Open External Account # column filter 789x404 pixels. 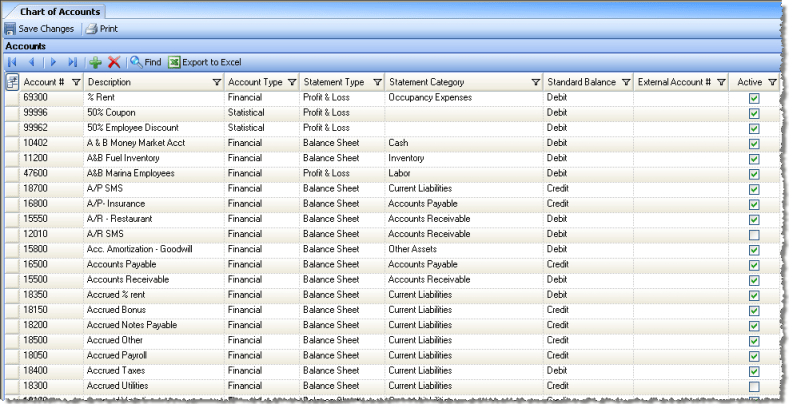721,82
